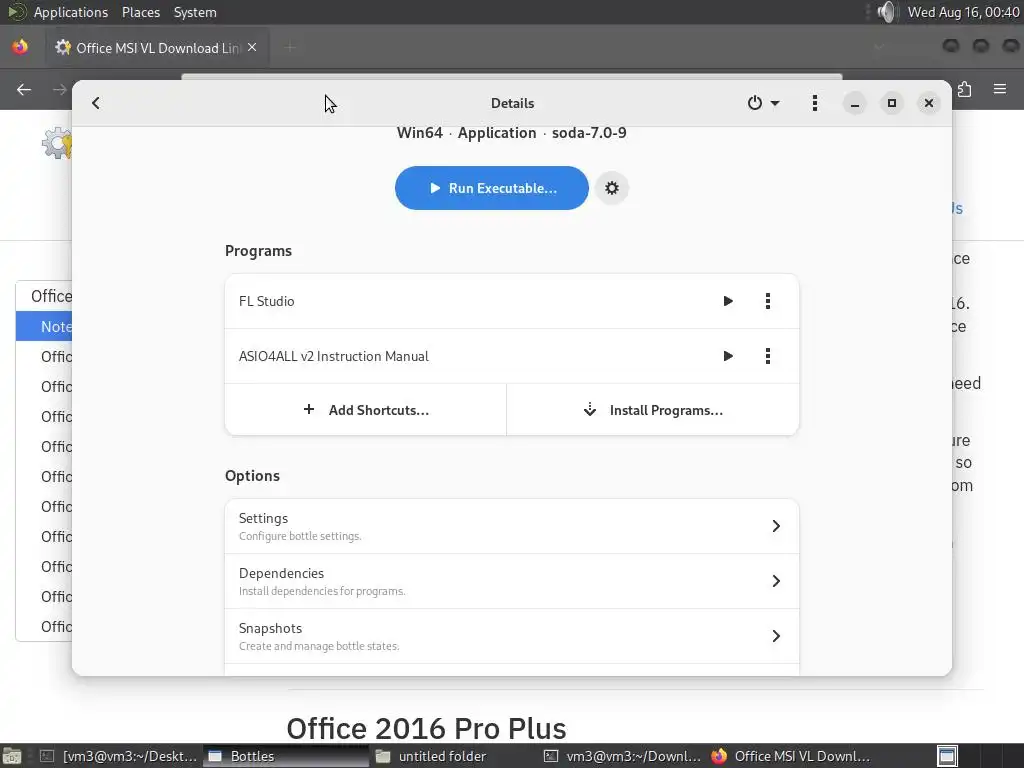Click Firefox back navigation arrow
Image resolution: width=1024 pixels, height=768 pixels.
click(24, 89)
